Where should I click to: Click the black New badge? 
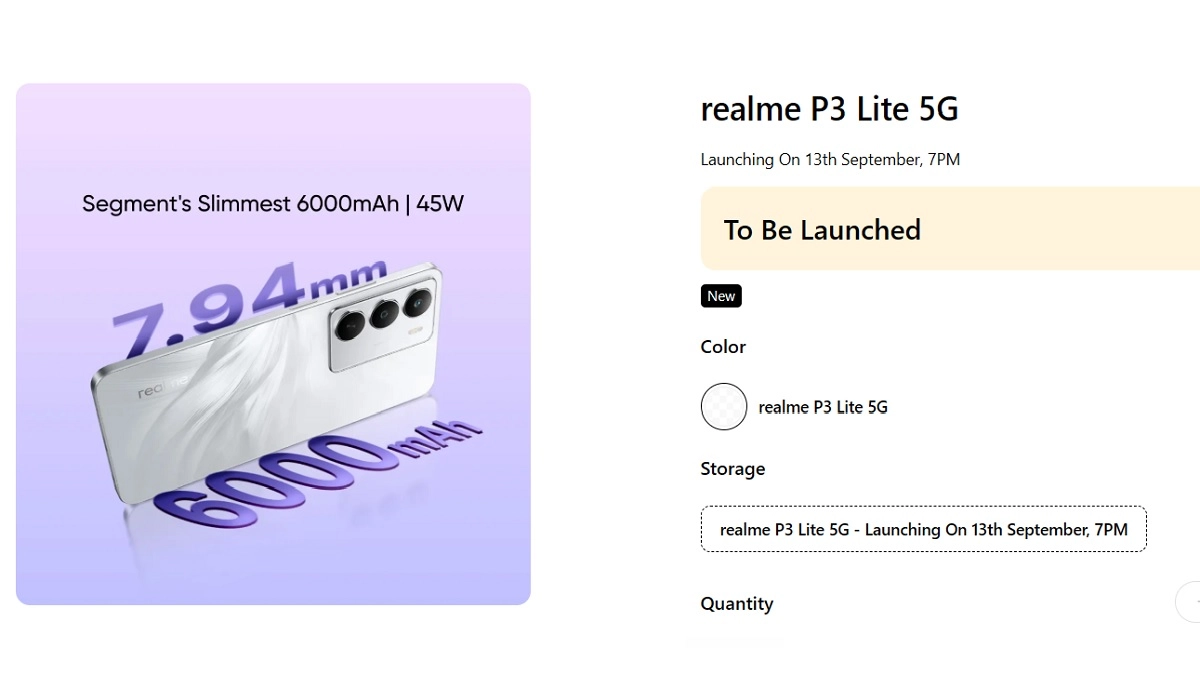[721, 296]
